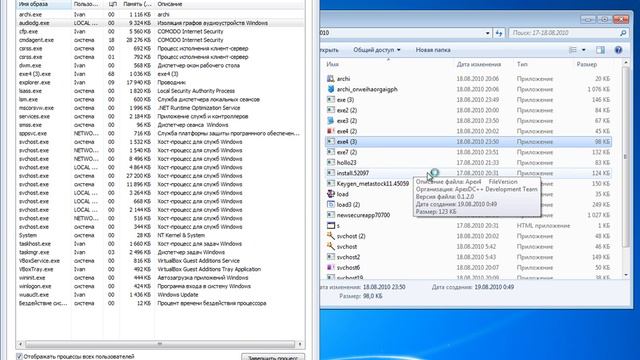The image size is (640, 360).
Task: Click Explorer vertical scrollbar up arrow
Action: 626,63
